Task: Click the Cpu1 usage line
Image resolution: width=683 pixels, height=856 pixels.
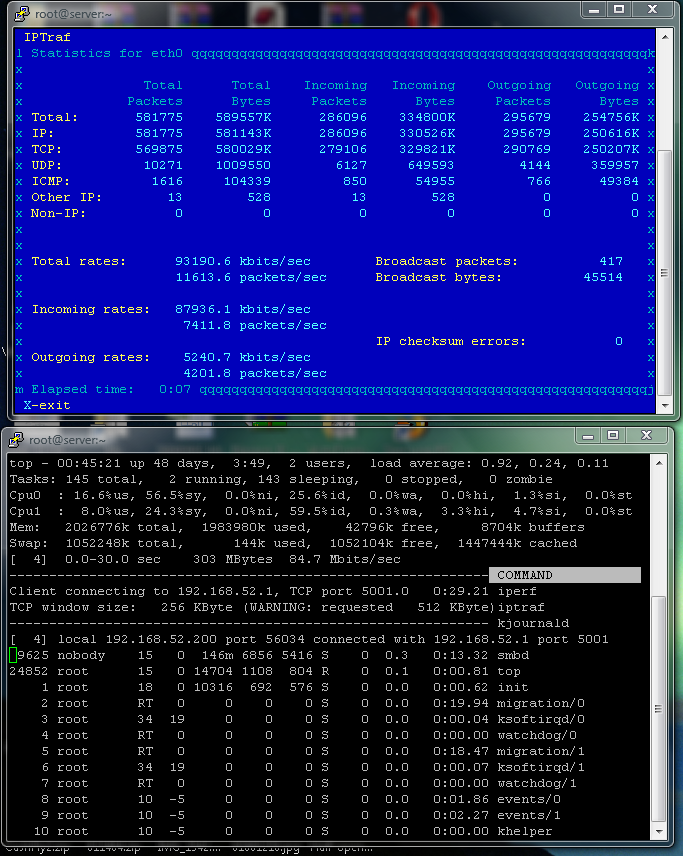Action: (321, 511)
